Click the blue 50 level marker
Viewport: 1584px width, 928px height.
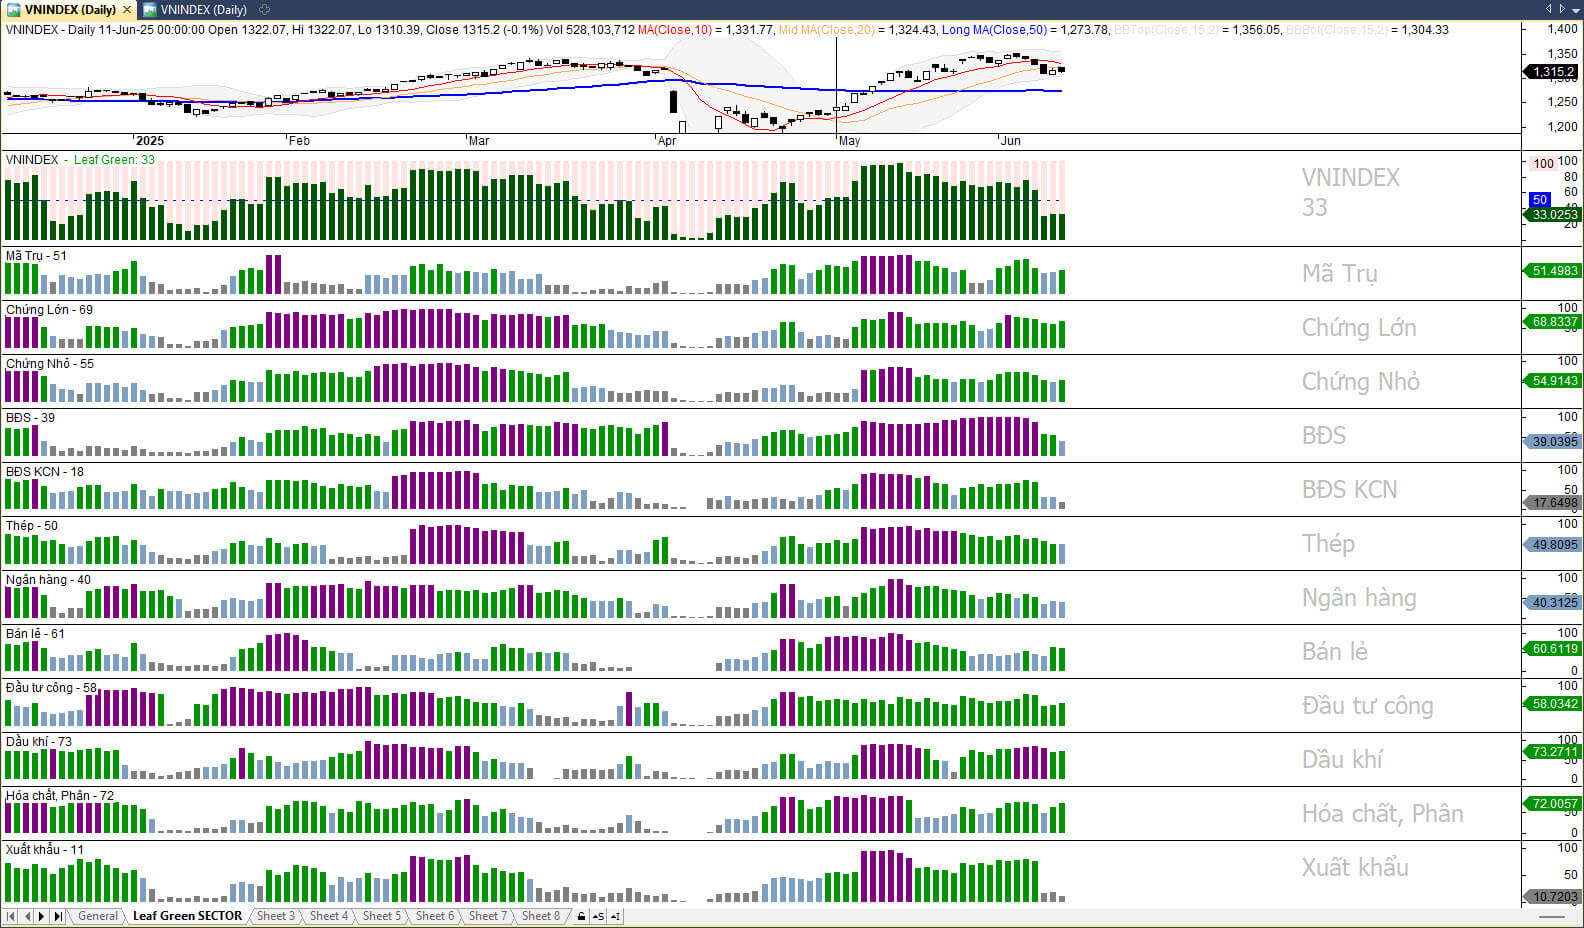tap(1540, 200)
